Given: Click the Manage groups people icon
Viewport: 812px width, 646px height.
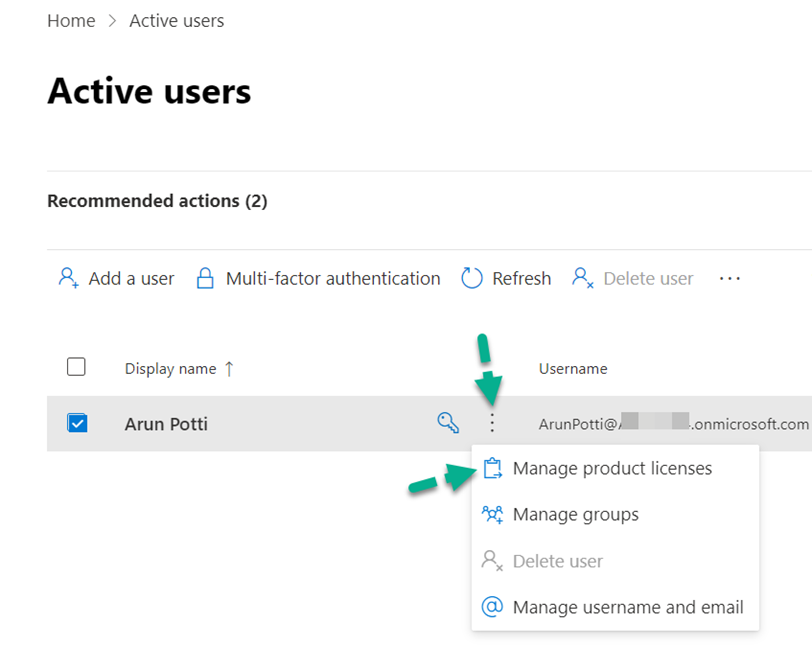Looking at the screenshot, I should [x=492, y=514].
